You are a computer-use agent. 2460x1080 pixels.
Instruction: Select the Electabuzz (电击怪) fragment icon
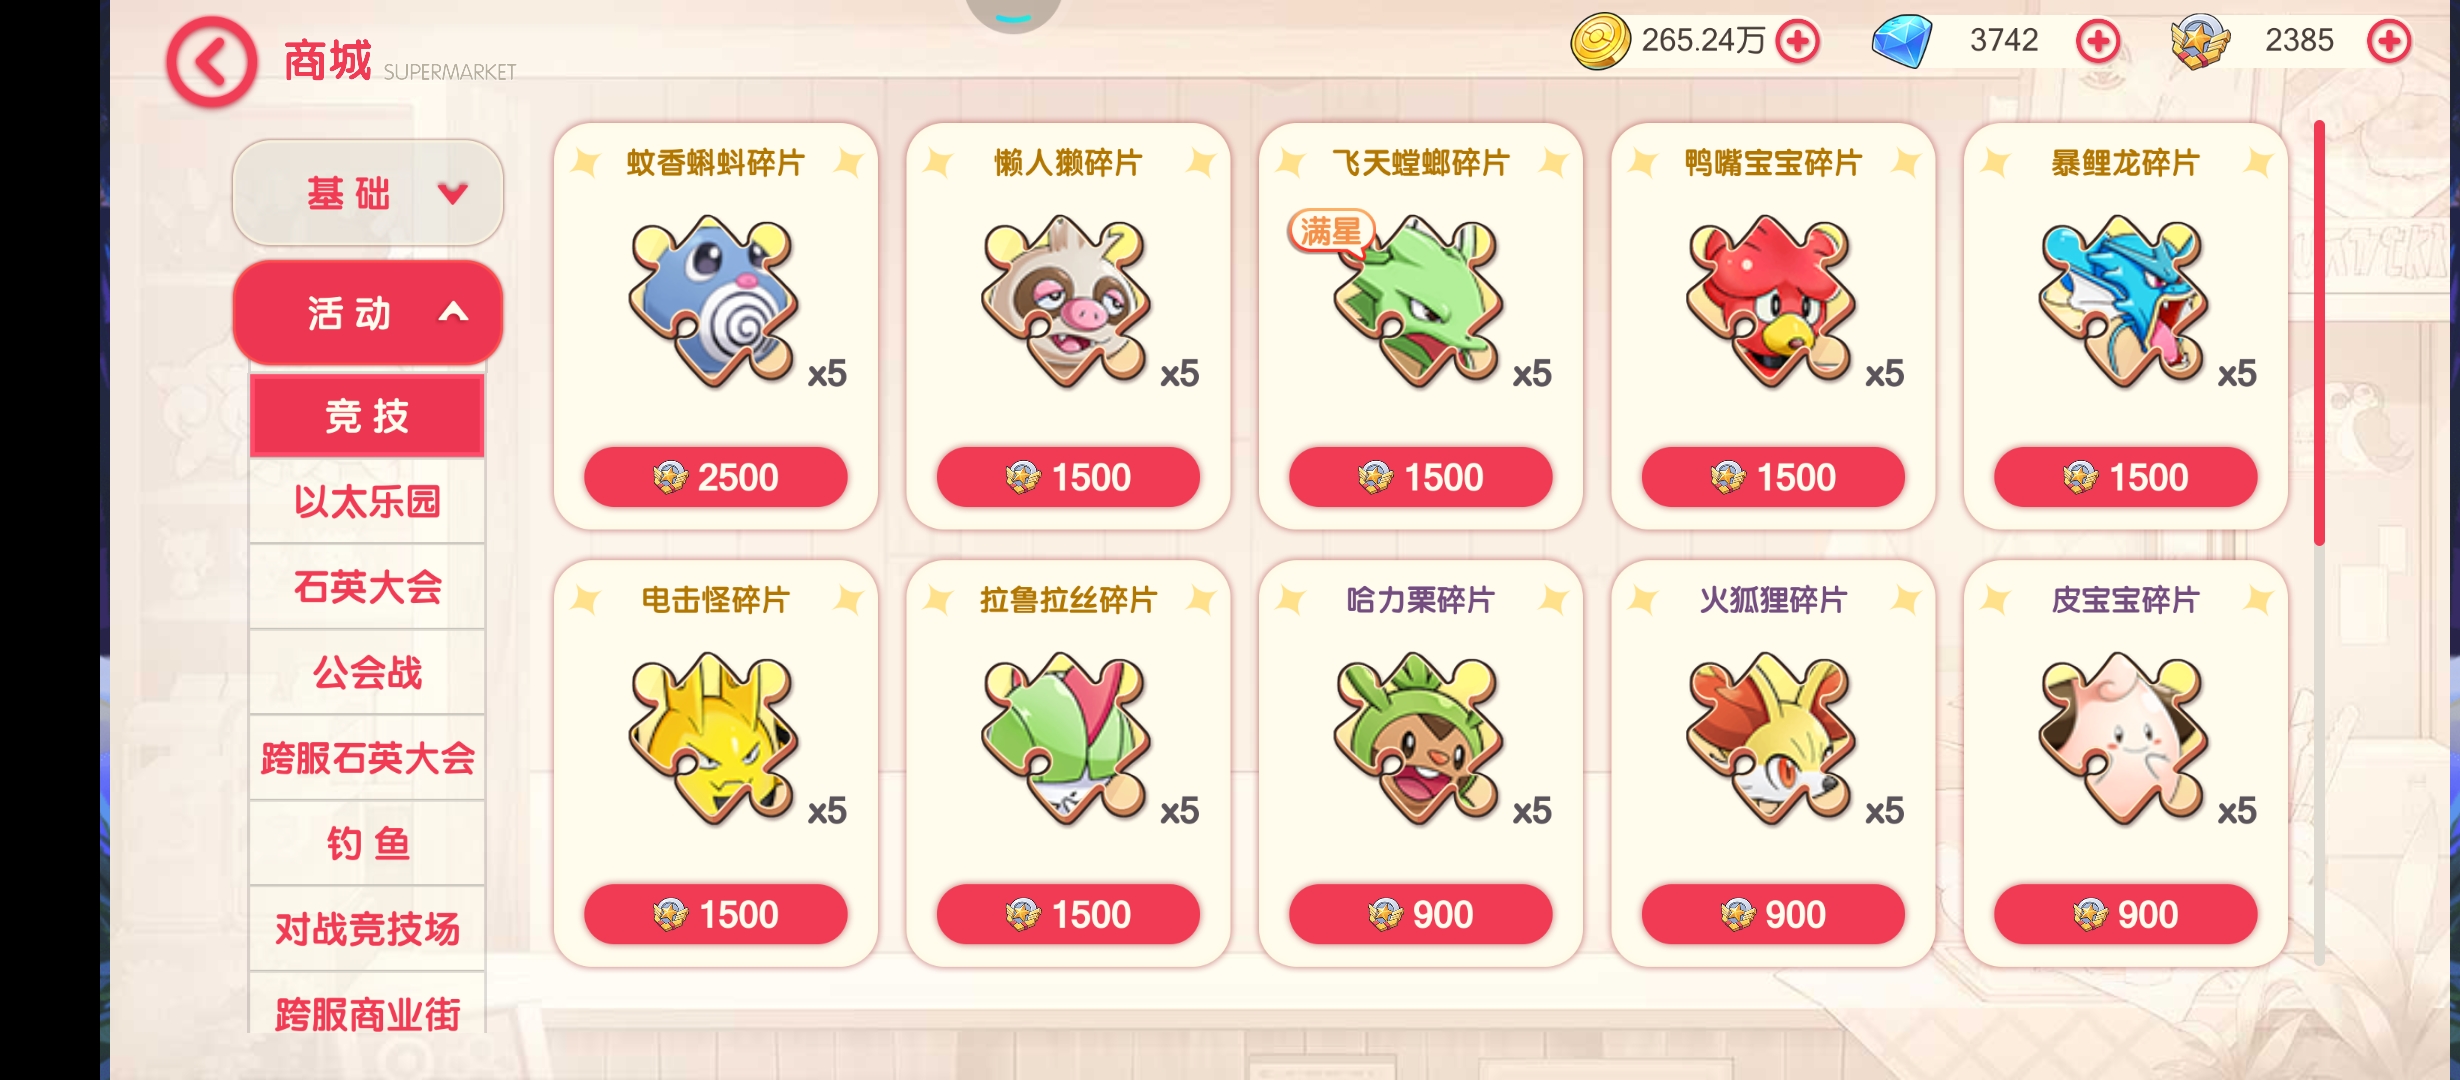click(714, 738)
